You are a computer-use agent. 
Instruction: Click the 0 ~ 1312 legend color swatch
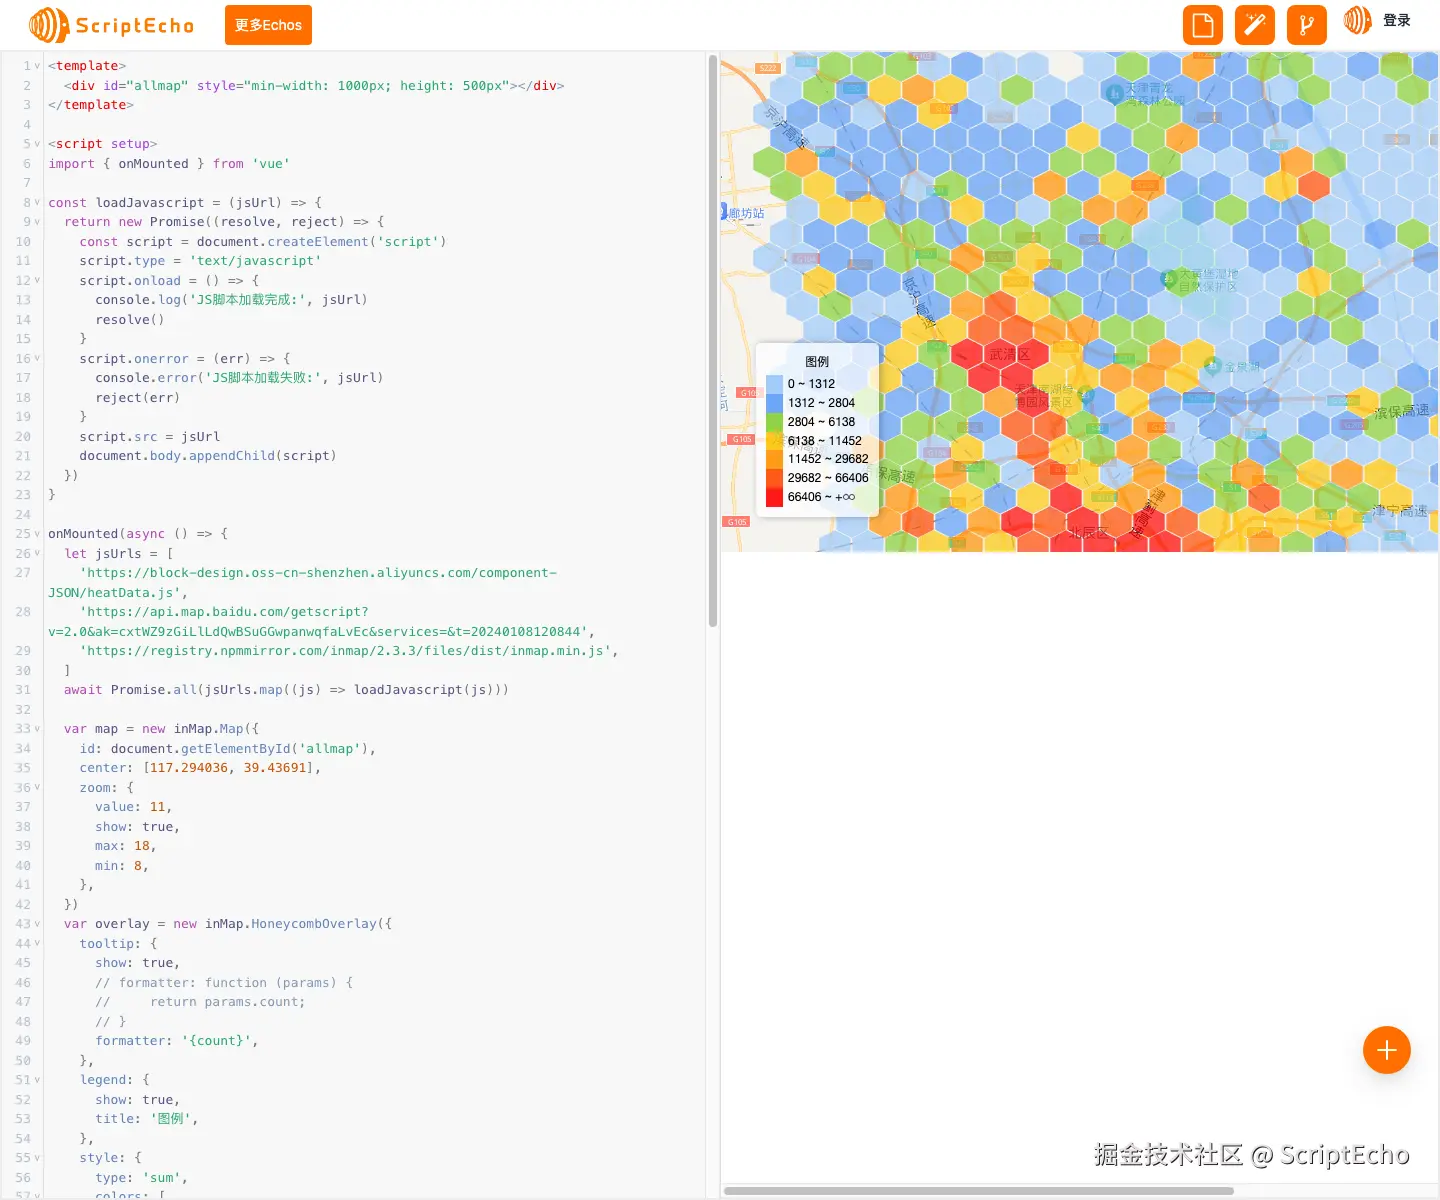[x=774, y=384]
